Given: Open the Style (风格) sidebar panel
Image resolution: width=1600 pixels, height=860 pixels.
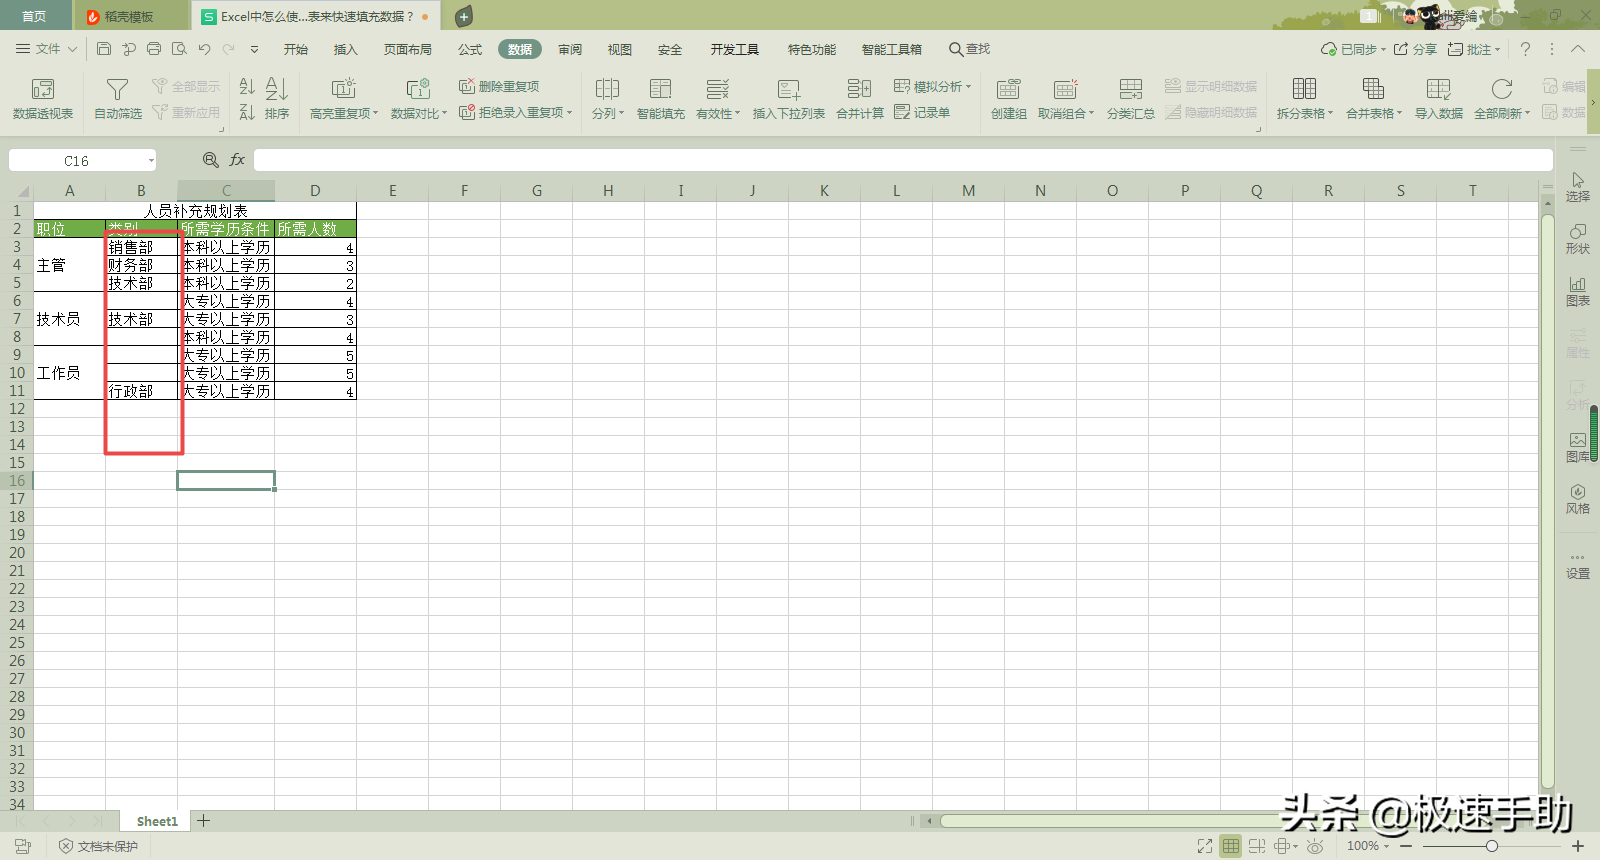Looking at the screenshot, I should pos(1578,499).
